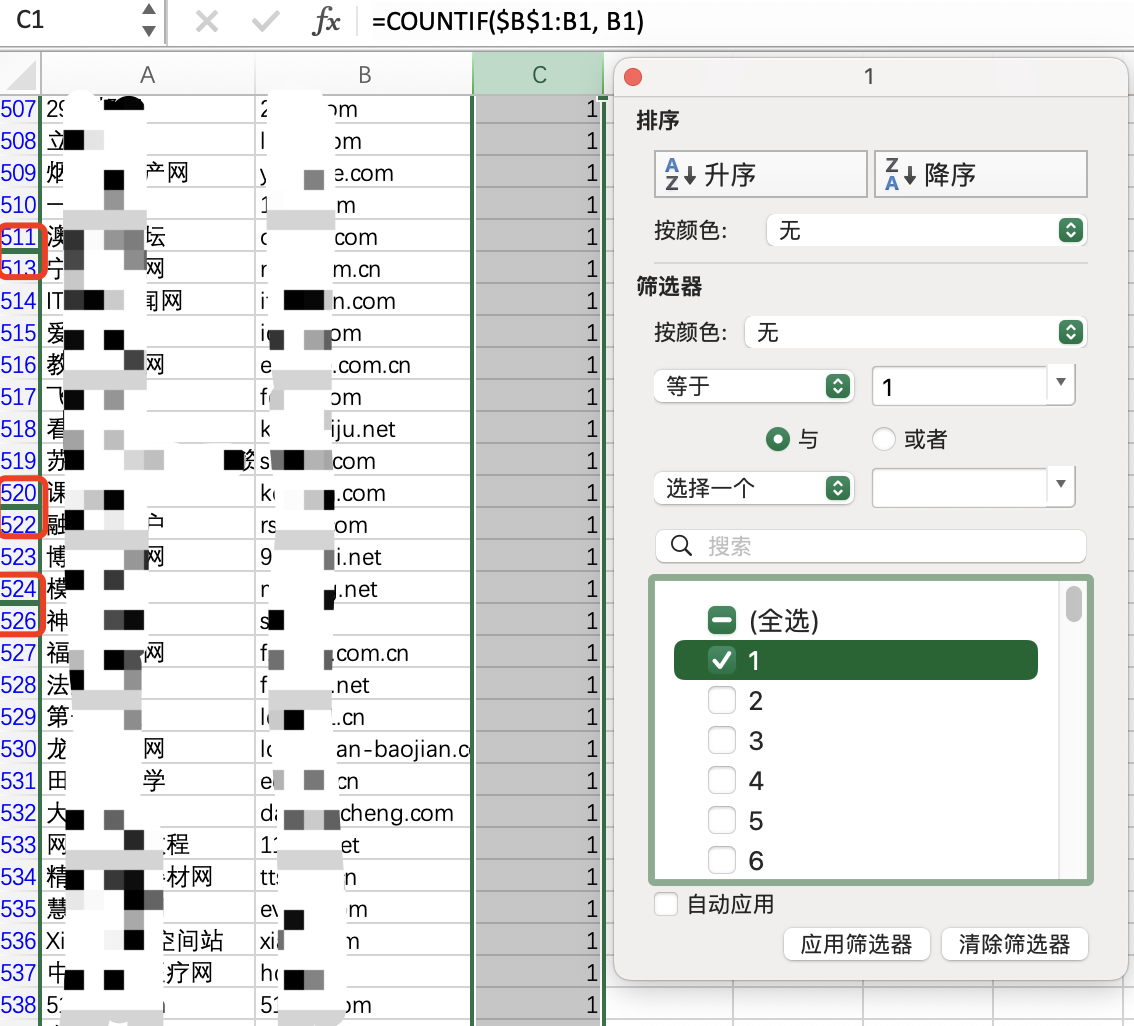Open the fx insert function icon
The image size is (1134, 1026).
click(326, 22)
